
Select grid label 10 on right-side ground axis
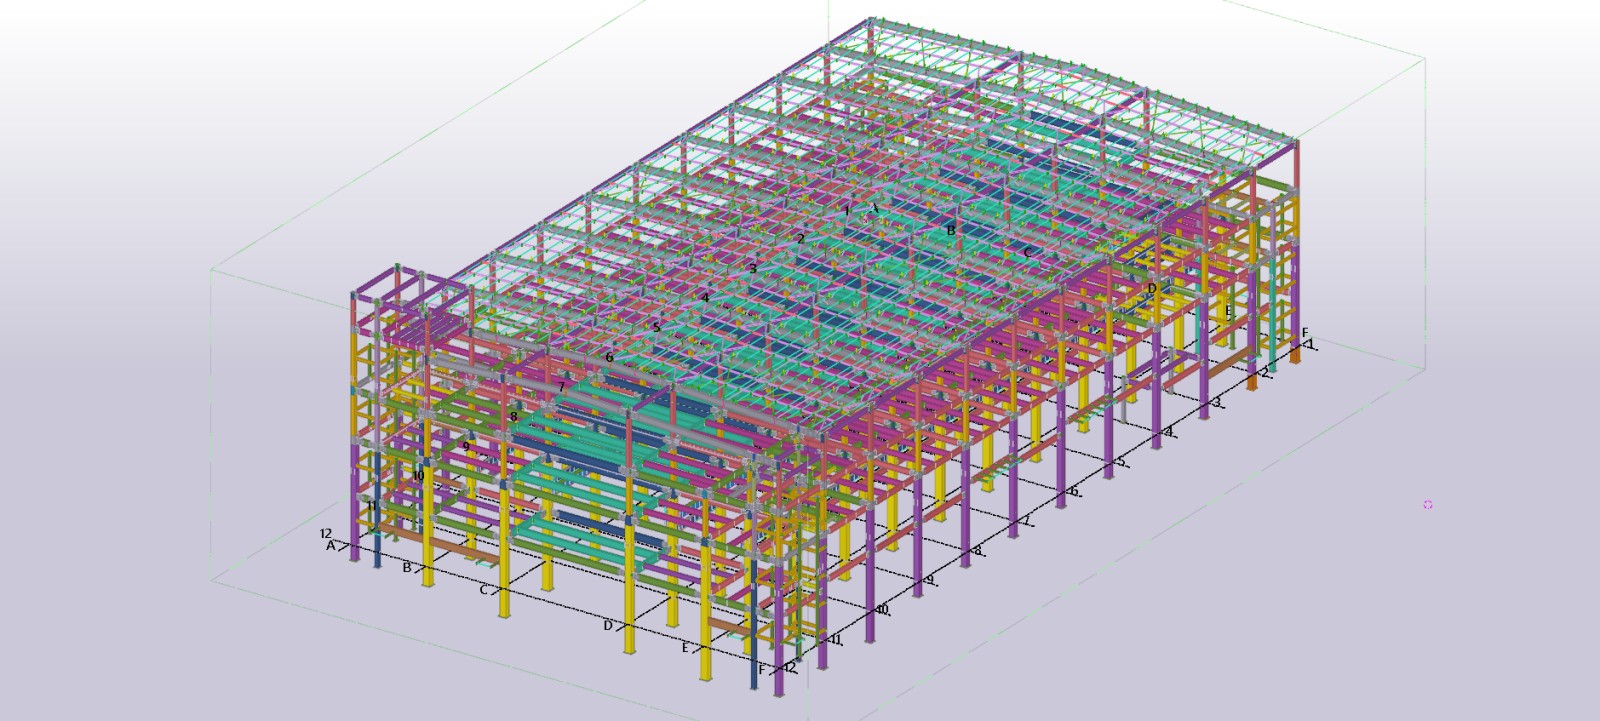882,609
